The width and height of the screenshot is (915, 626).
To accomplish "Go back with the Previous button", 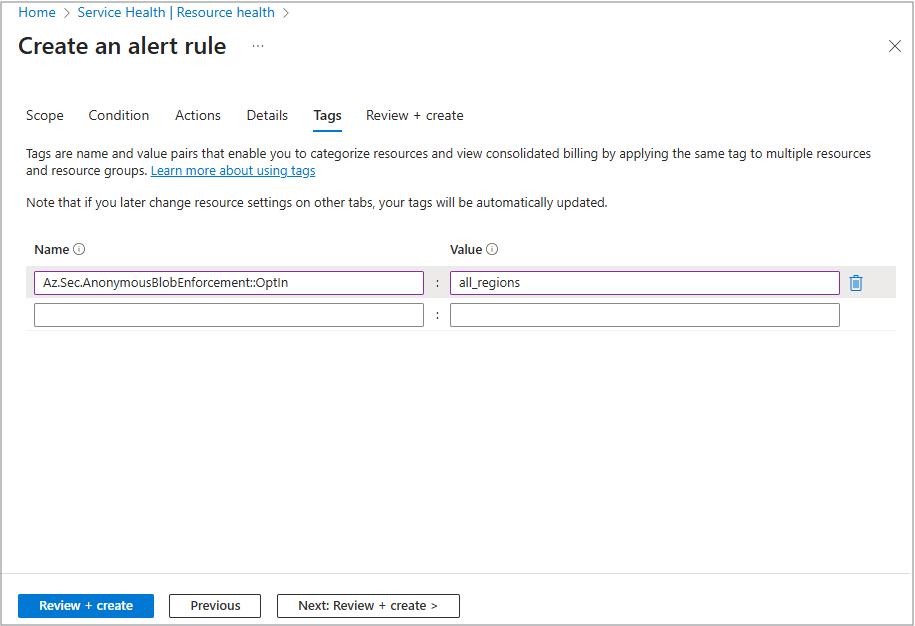I will (x=215, y=606).
